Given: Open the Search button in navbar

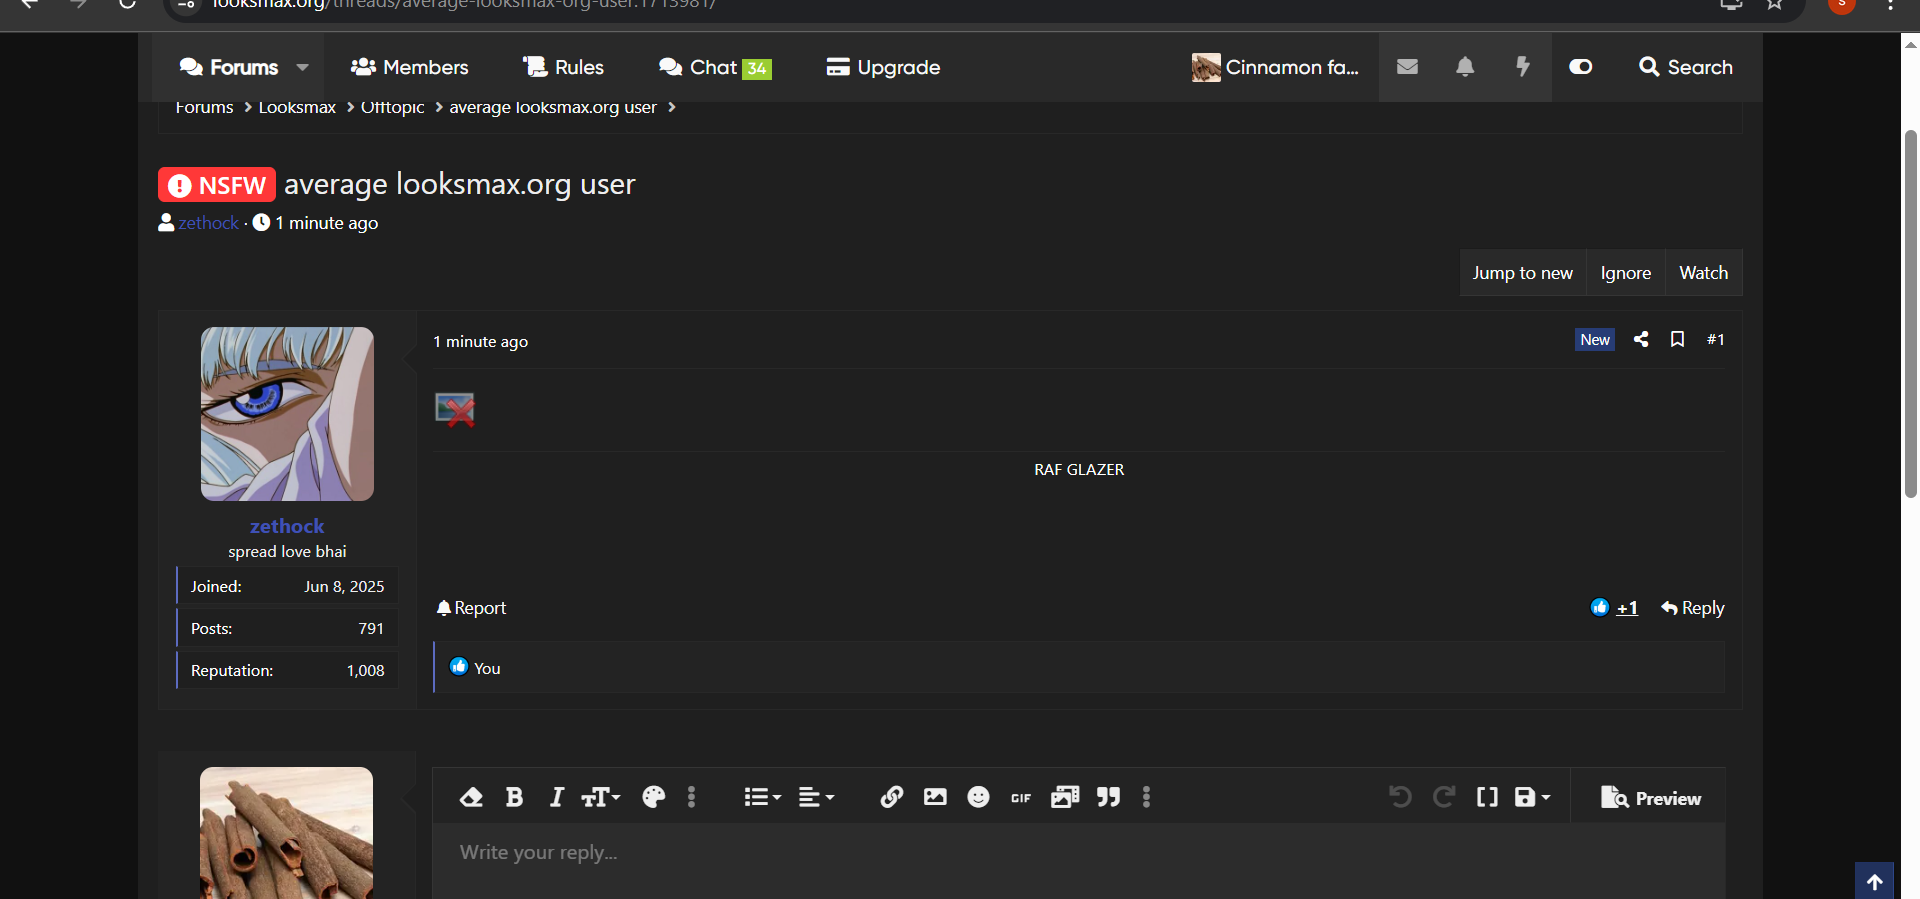Looking at the screenshot, I should coord(1686,67).
